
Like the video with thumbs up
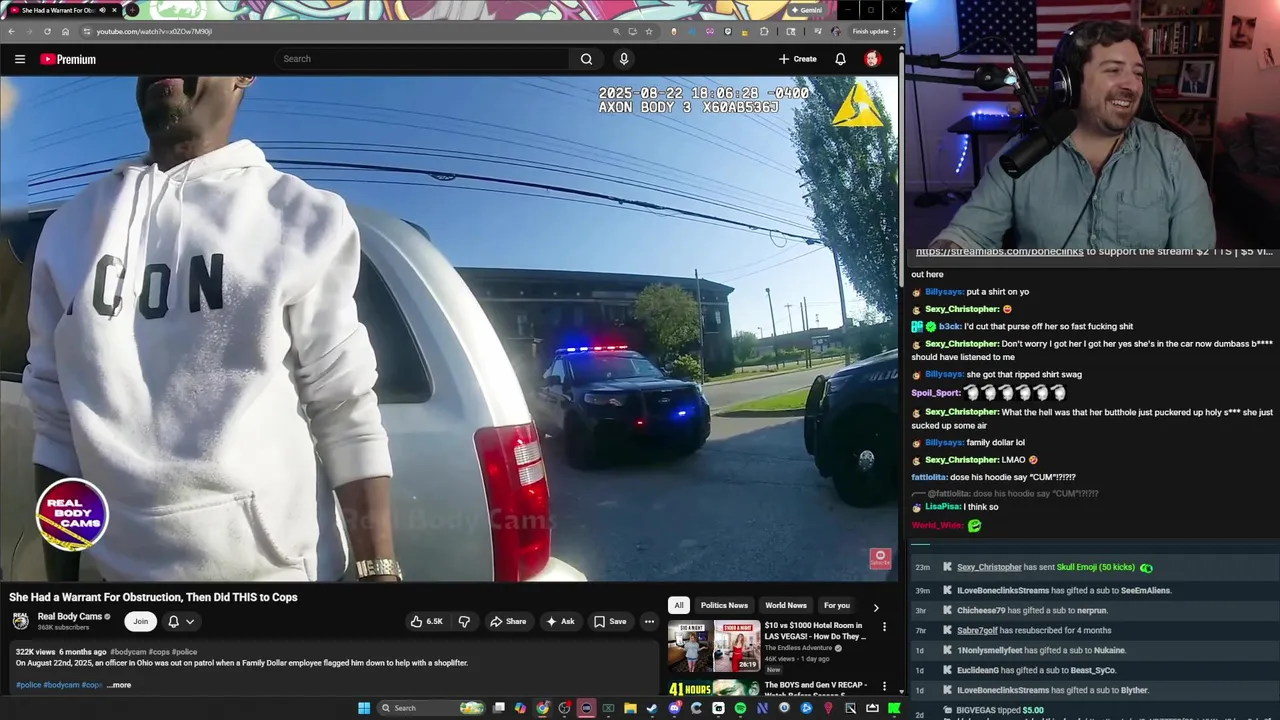[427, 621]
